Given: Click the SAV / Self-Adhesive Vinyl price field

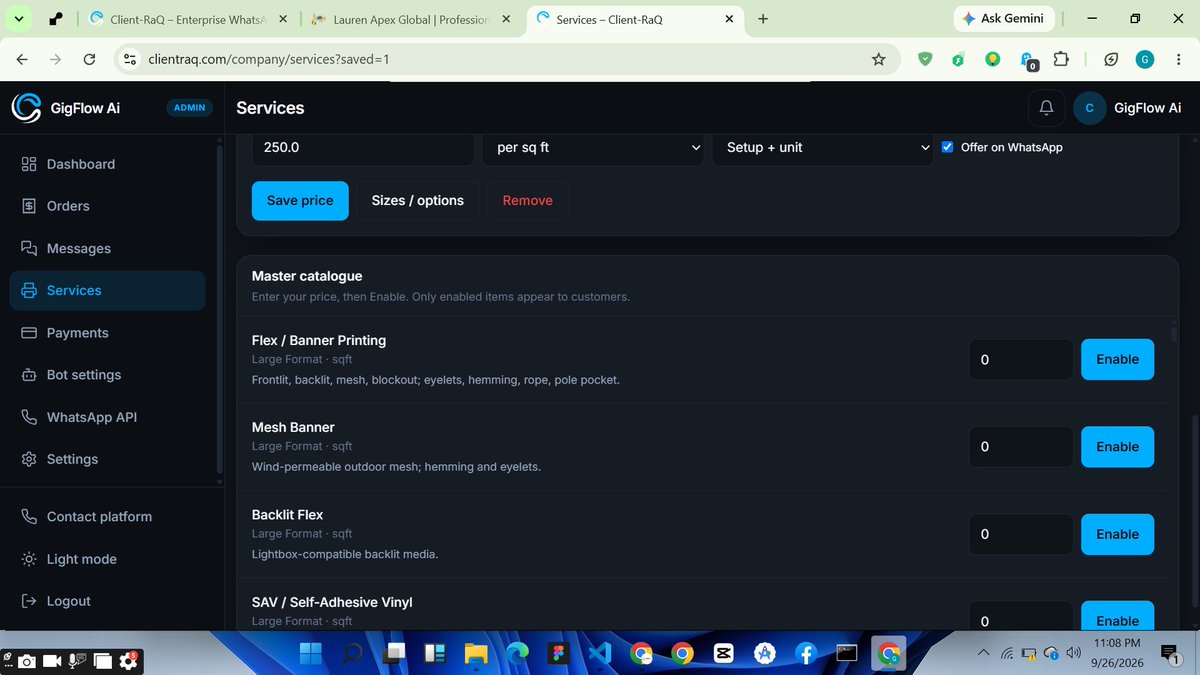Looking at the screenshot, I should click(x=1021, y=617).
